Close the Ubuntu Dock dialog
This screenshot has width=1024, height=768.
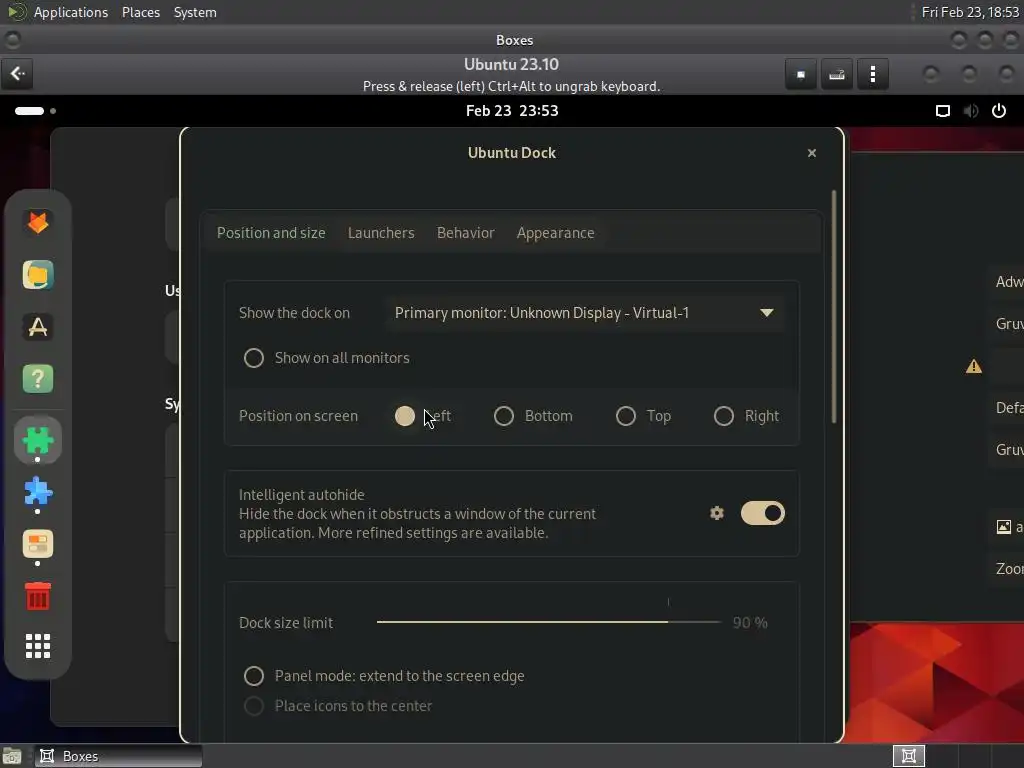point(812,153)
